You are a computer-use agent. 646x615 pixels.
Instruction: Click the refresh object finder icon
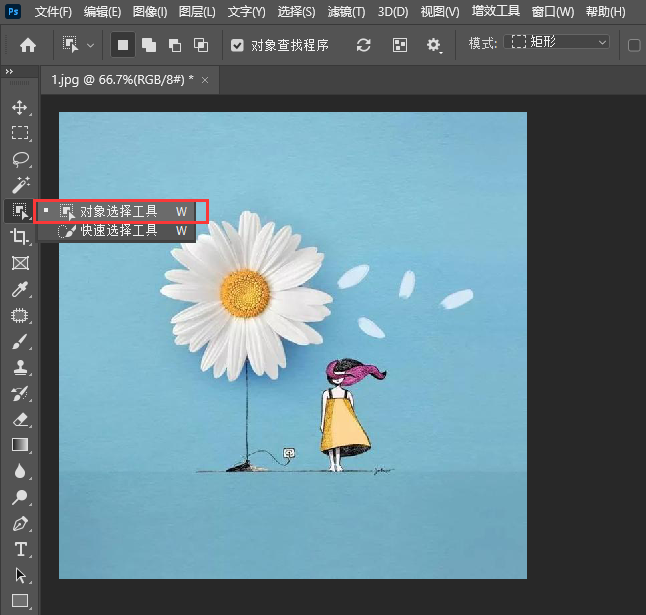[363, 45]
